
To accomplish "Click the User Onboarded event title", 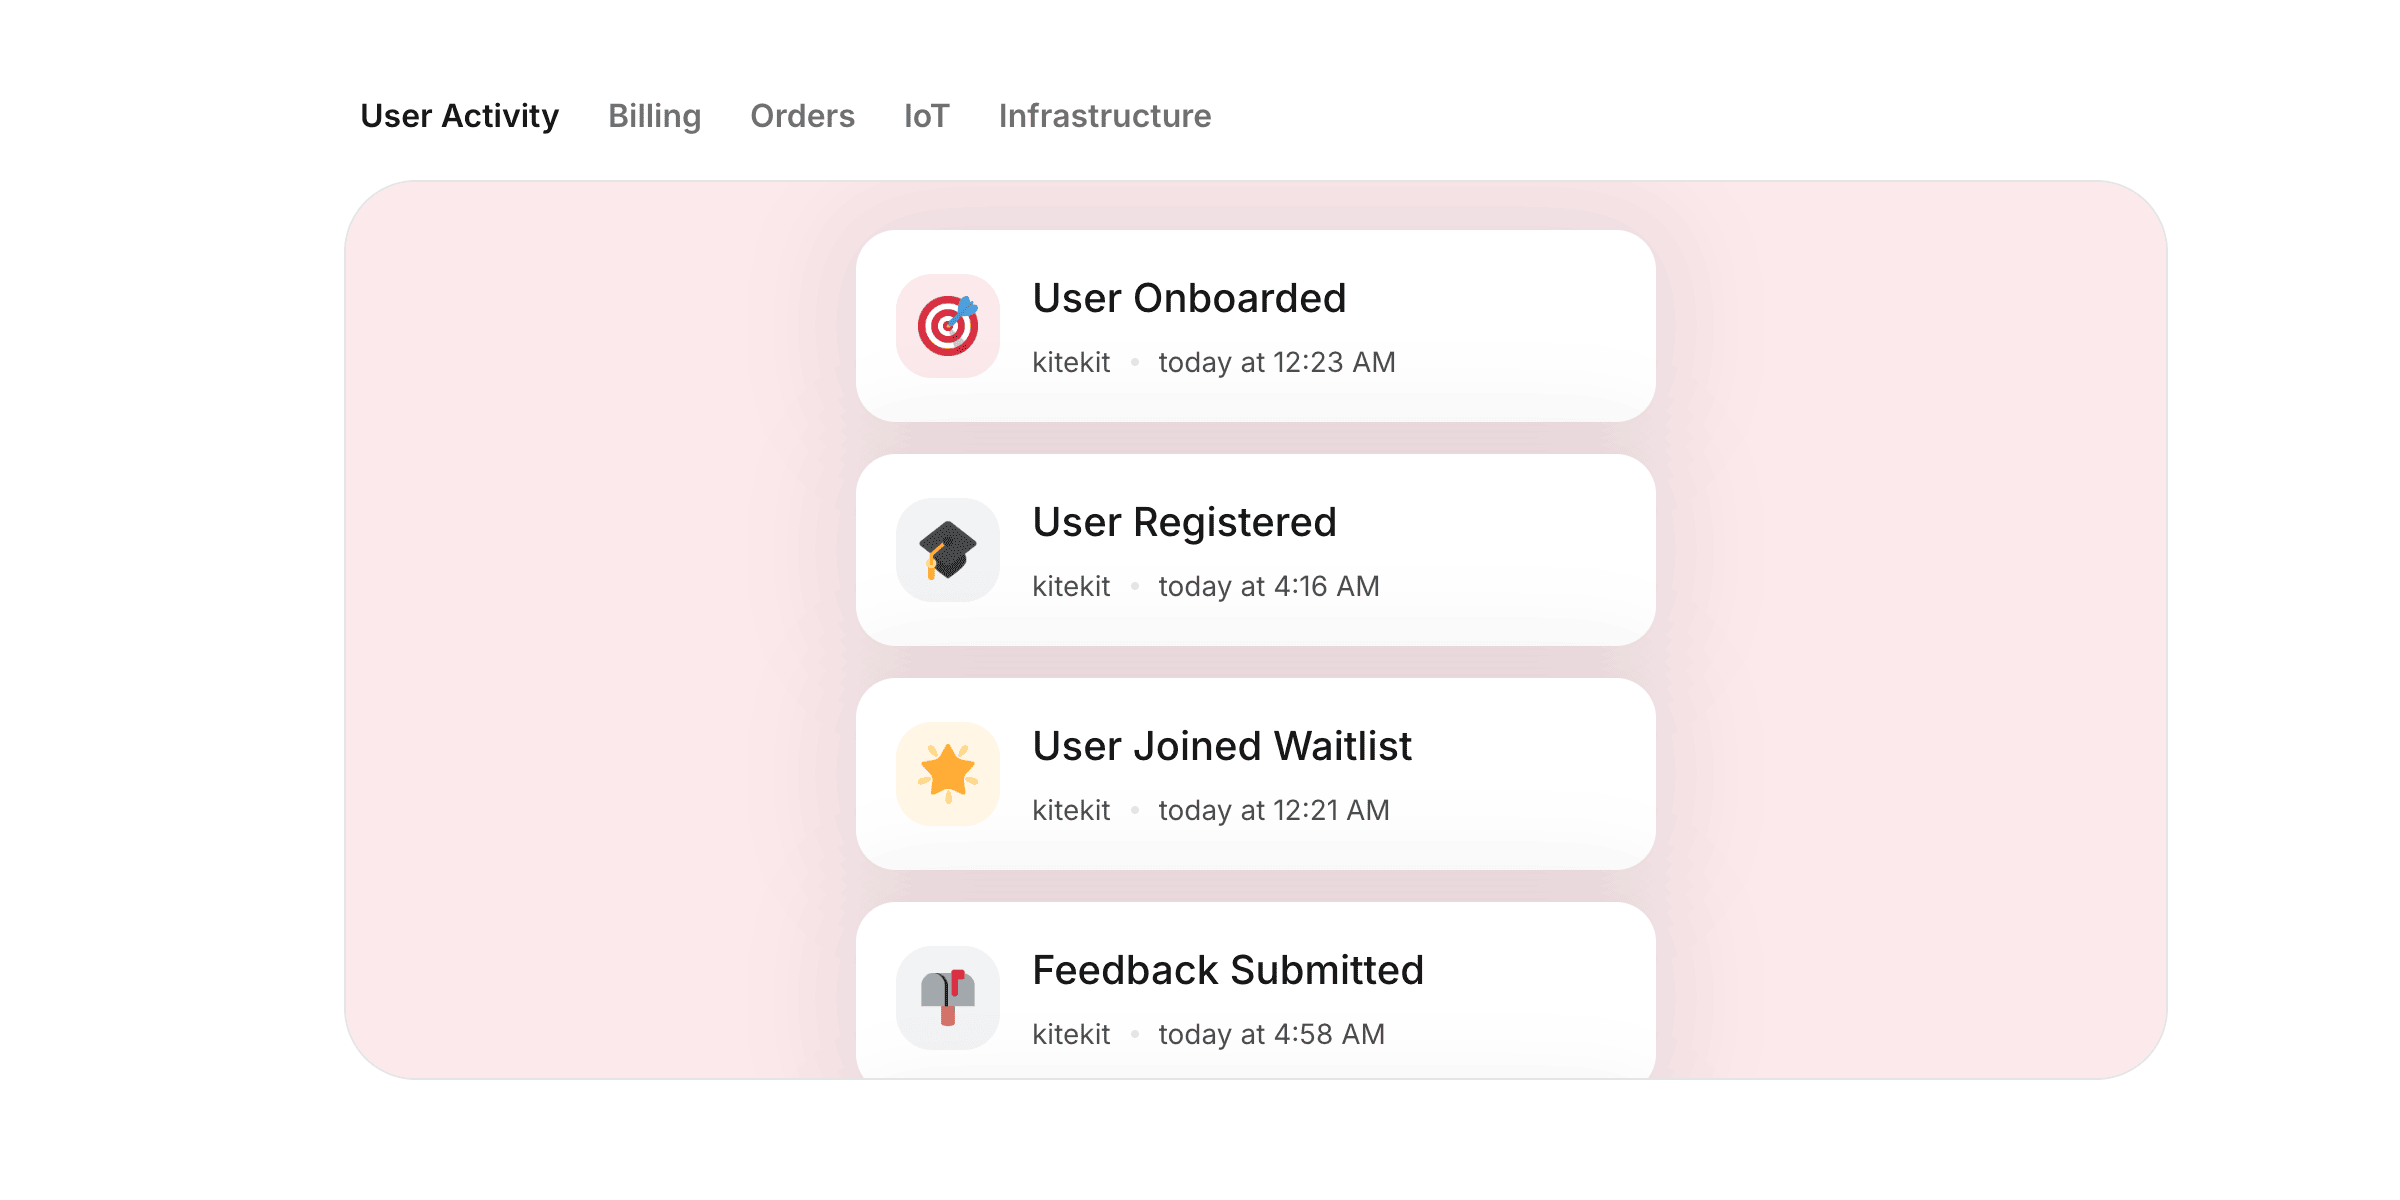I will pos(1190,297).
